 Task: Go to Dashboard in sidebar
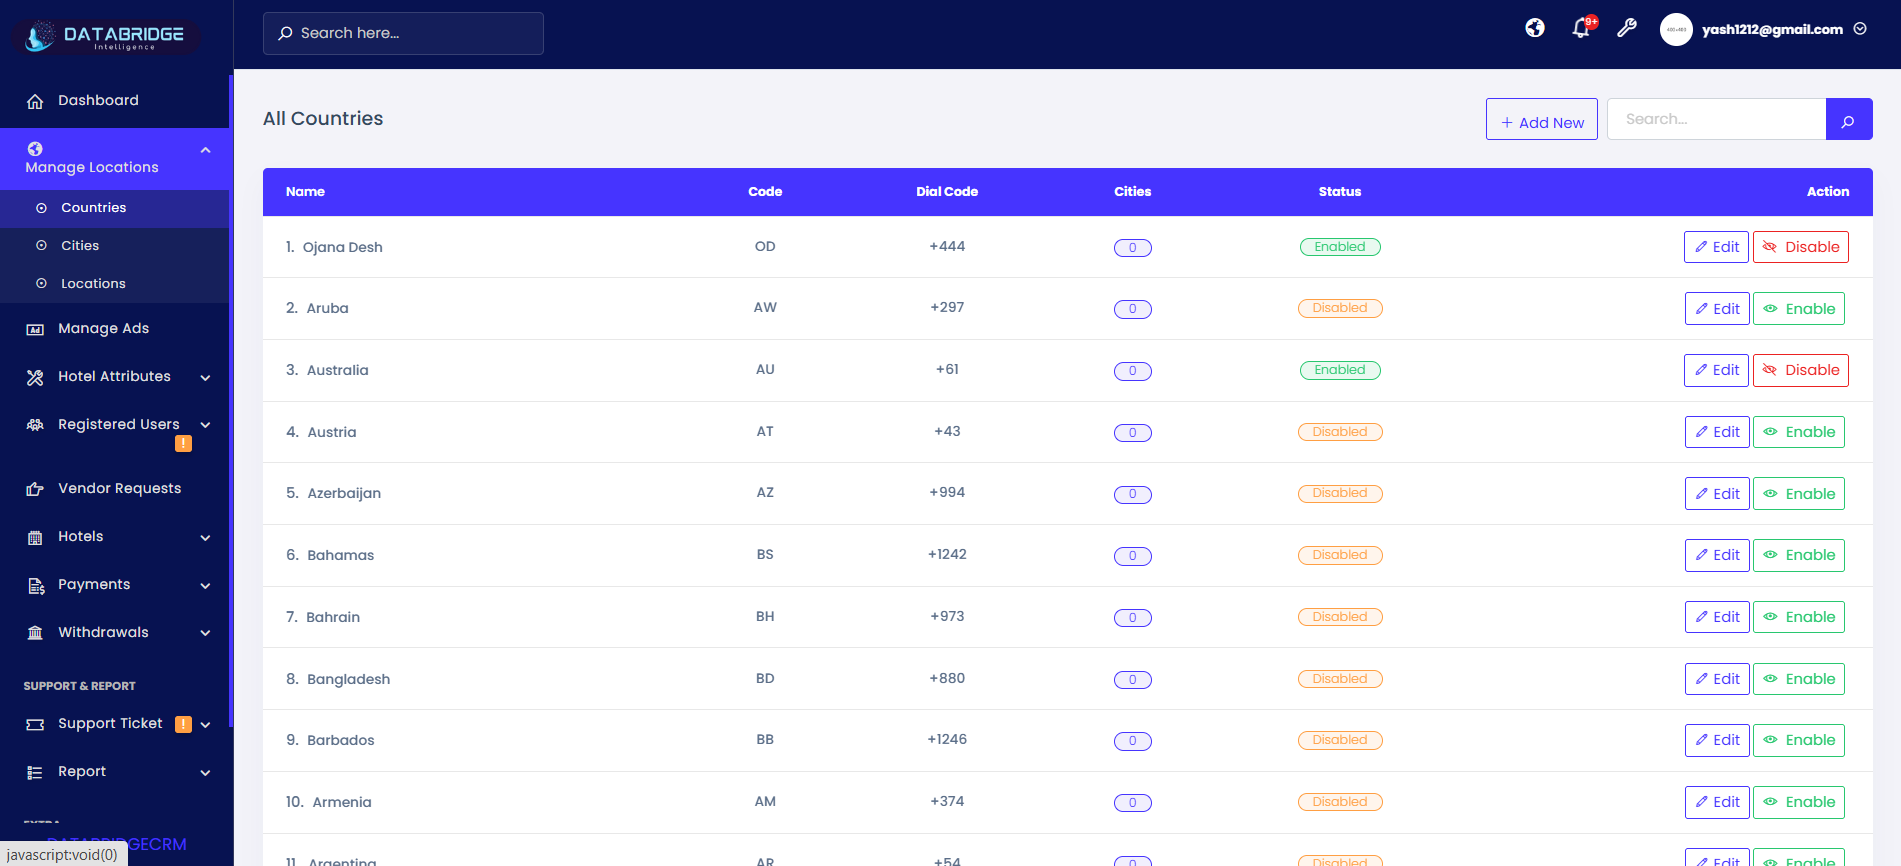coord(115,101)
